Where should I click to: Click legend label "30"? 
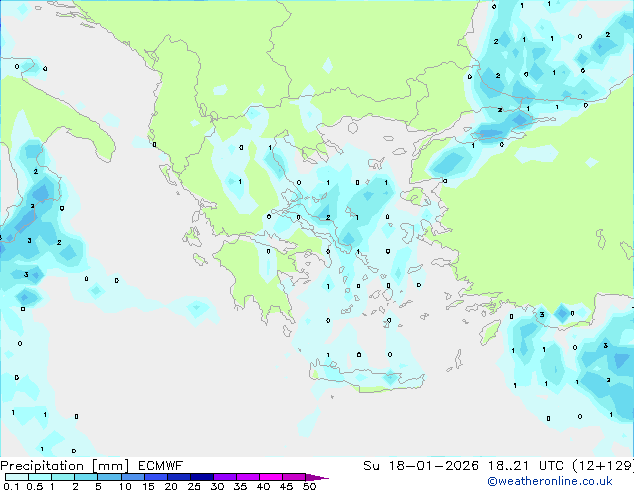(x=218, y=486)
